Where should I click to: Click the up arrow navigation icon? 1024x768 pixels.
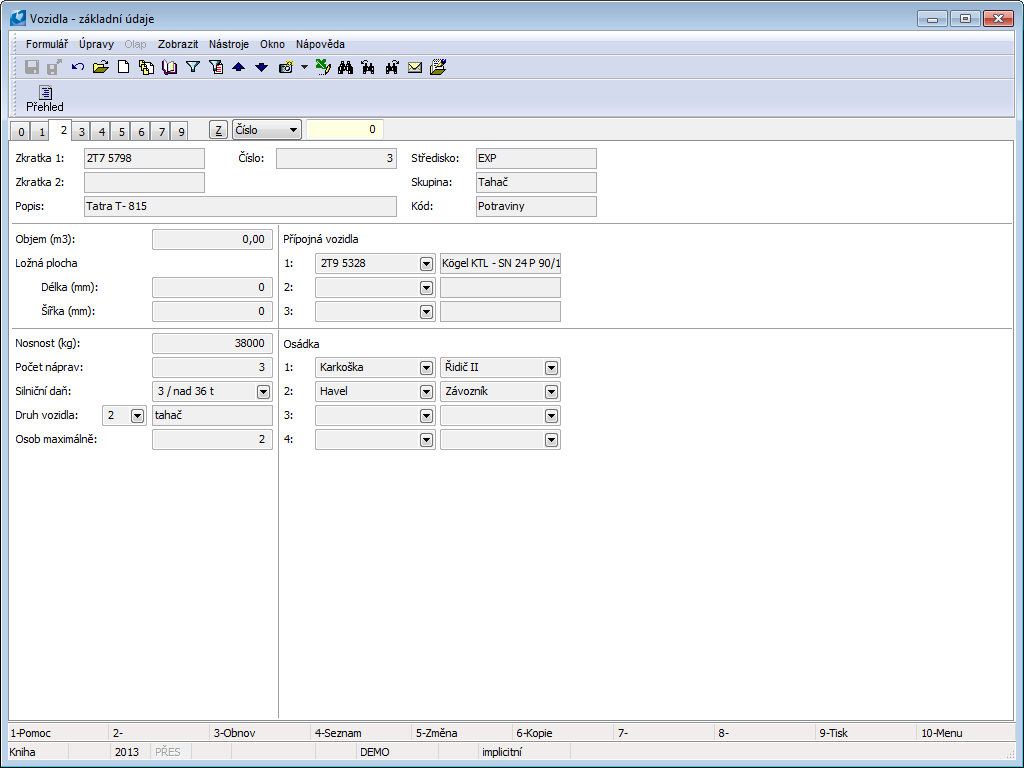pos(238,67)
